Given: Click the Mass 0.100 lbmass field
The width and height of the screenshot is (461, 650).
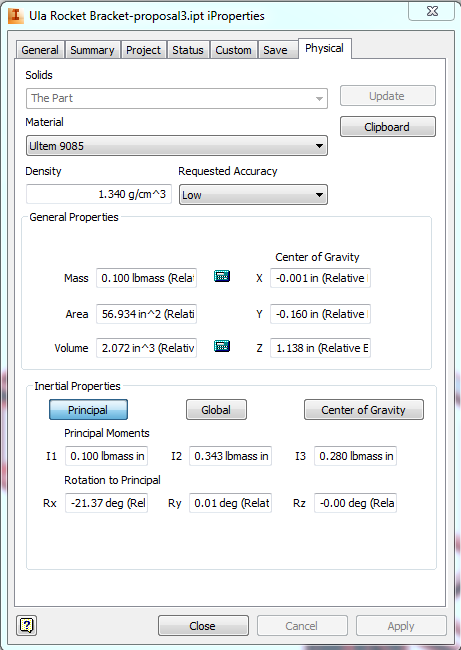Looking at the screenshot, I should 147,278.
